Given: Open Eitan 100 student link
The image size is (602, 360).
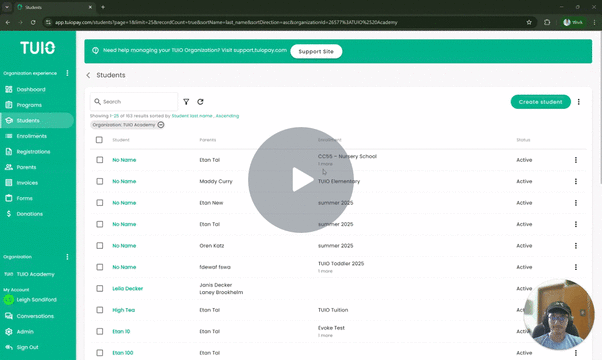Looking at the screenshot, I should (x=123, y=353).
